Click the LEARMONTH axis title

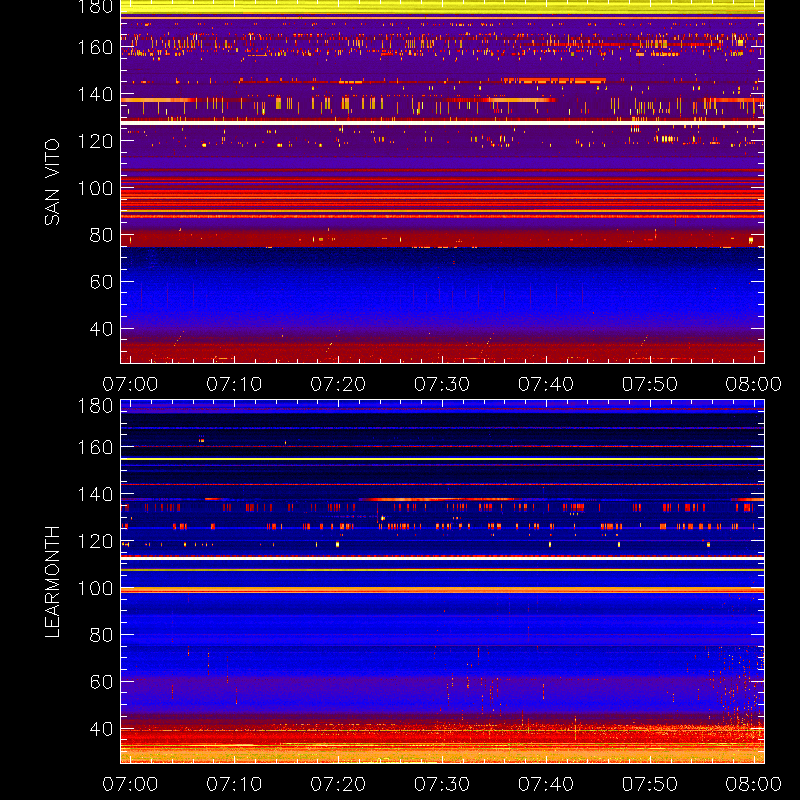(x=52, y=582)
